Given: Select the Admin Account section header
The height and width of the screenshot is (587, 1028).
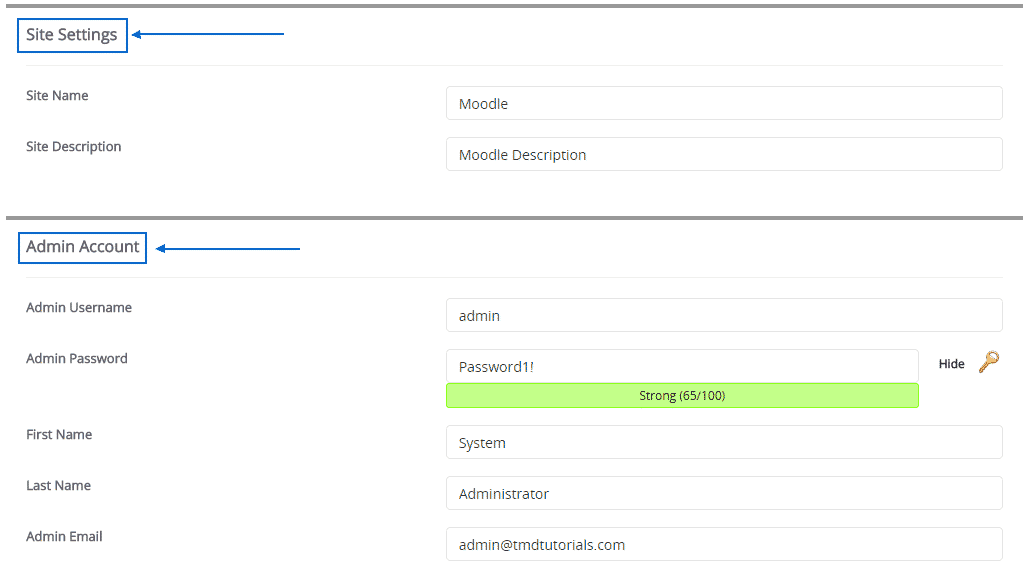Looking at the screenshot, I should click(82, 247).
